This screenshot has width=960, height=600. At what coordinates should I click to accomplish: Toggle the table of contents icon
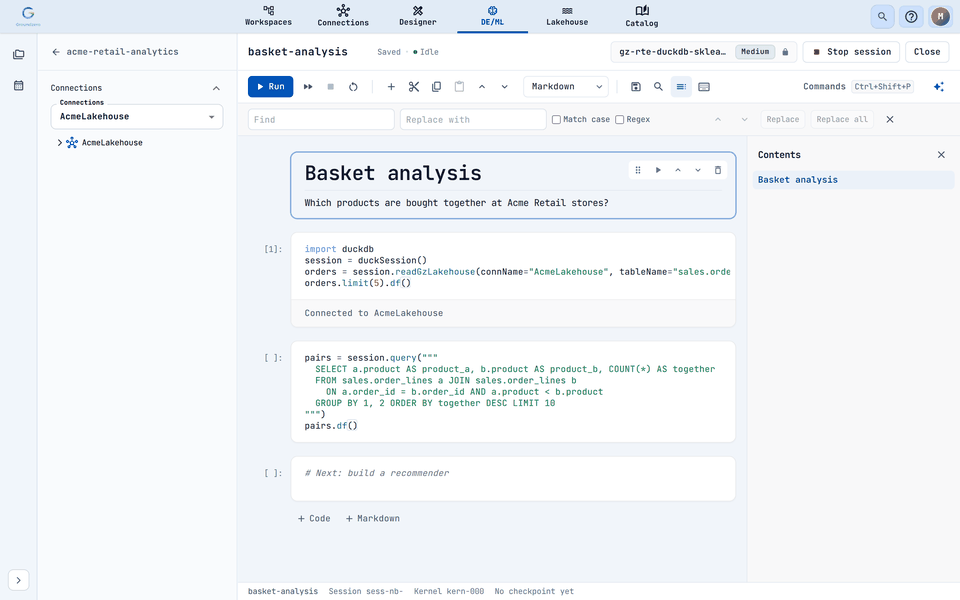pyautogui.click(x=681, y=87)
